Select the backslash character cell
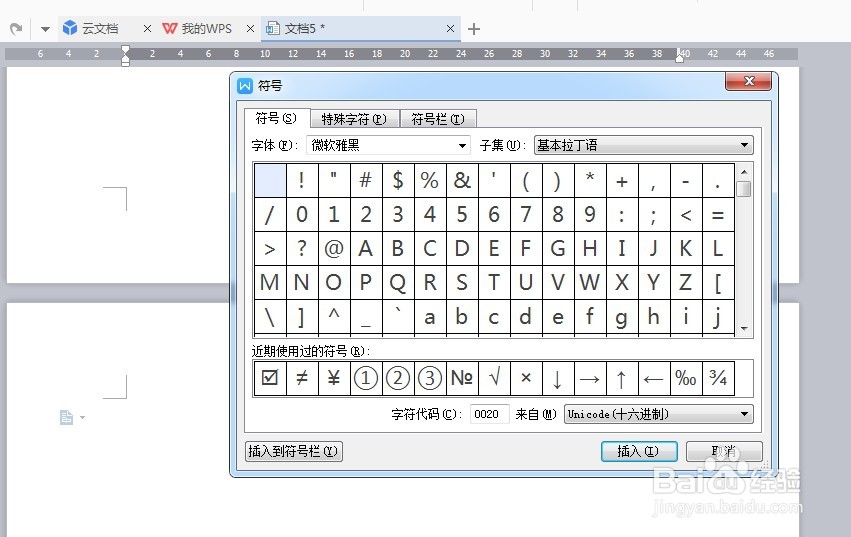 pyautogui.click(x=270, y=317)
